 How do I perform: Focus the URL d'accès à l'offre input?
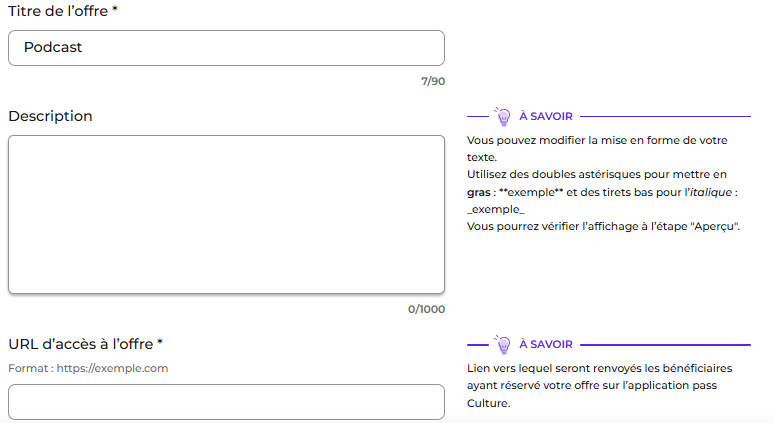tap(226, 402)
